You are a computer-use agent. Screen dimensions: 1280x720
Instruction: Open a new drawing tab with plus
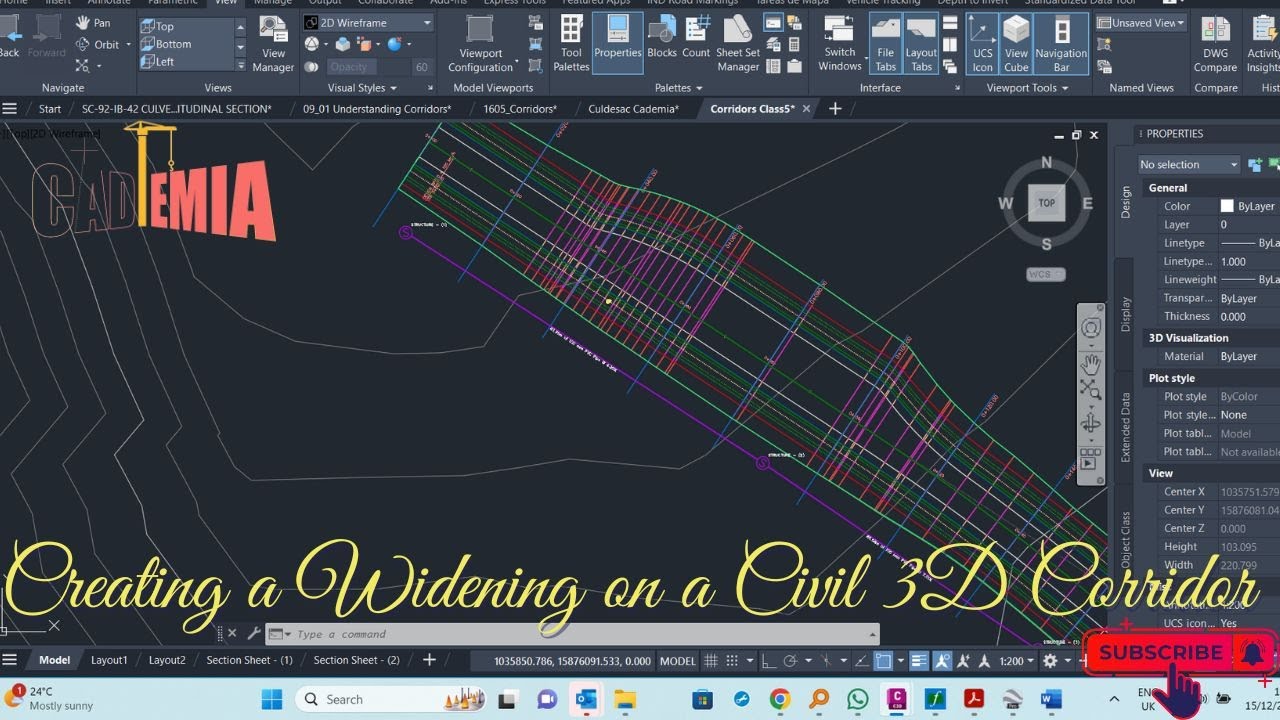click(x=835, y=109)
